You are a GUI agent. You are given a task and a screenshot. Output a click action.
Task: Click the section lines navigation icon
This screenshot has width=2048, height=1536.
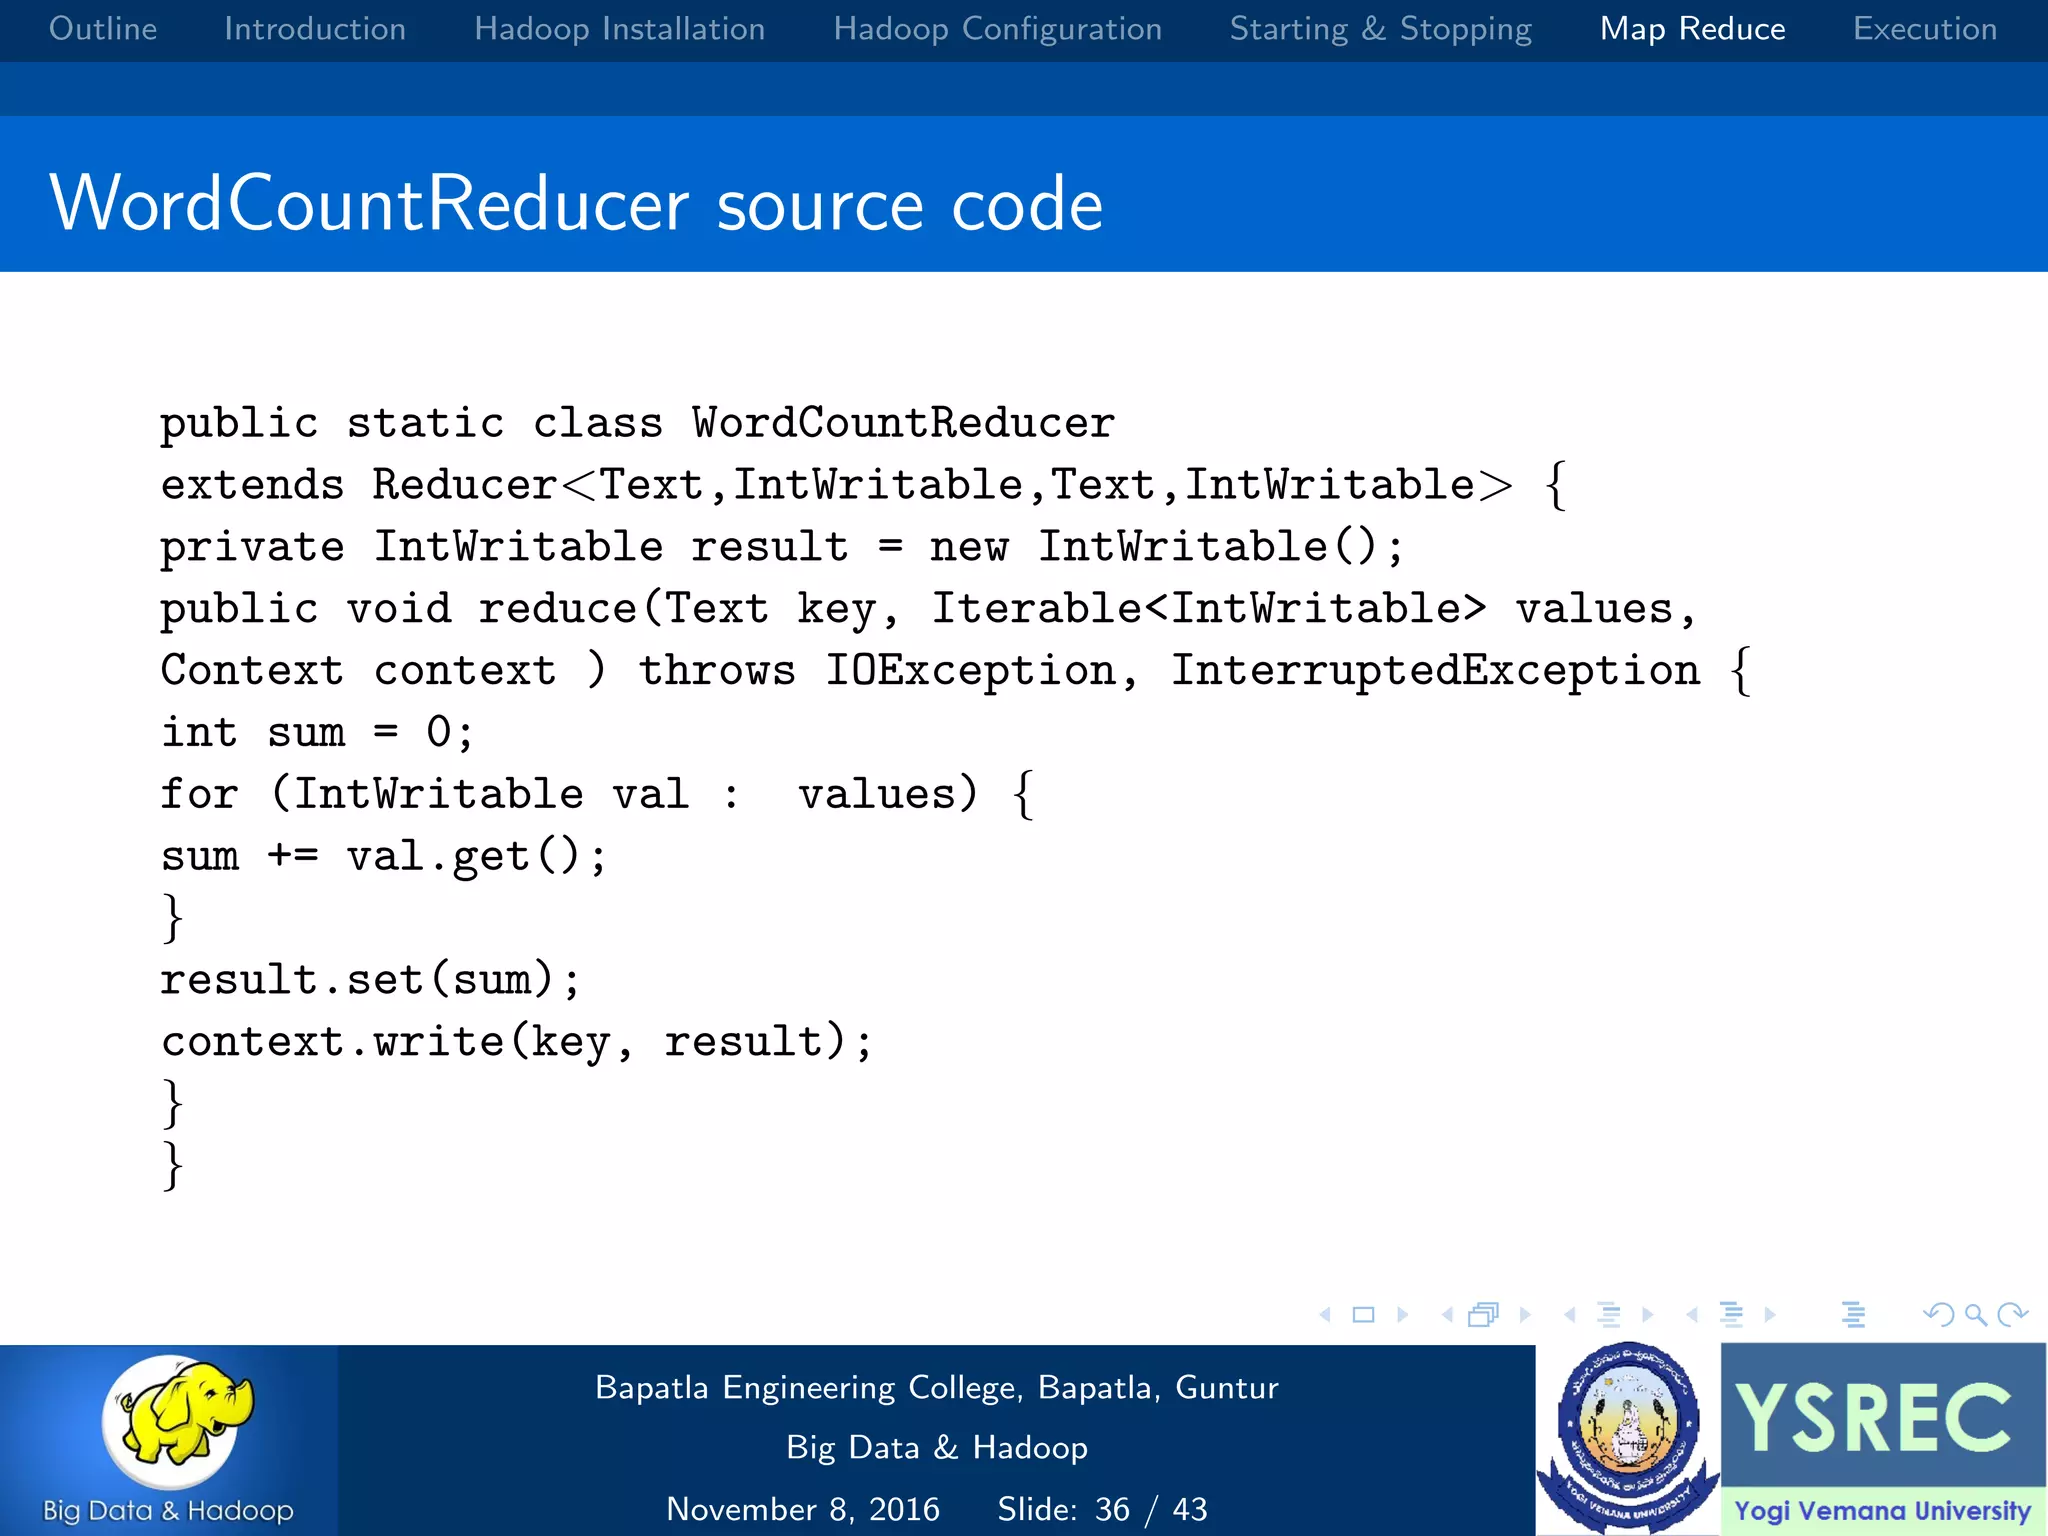pos(1731,1315)
